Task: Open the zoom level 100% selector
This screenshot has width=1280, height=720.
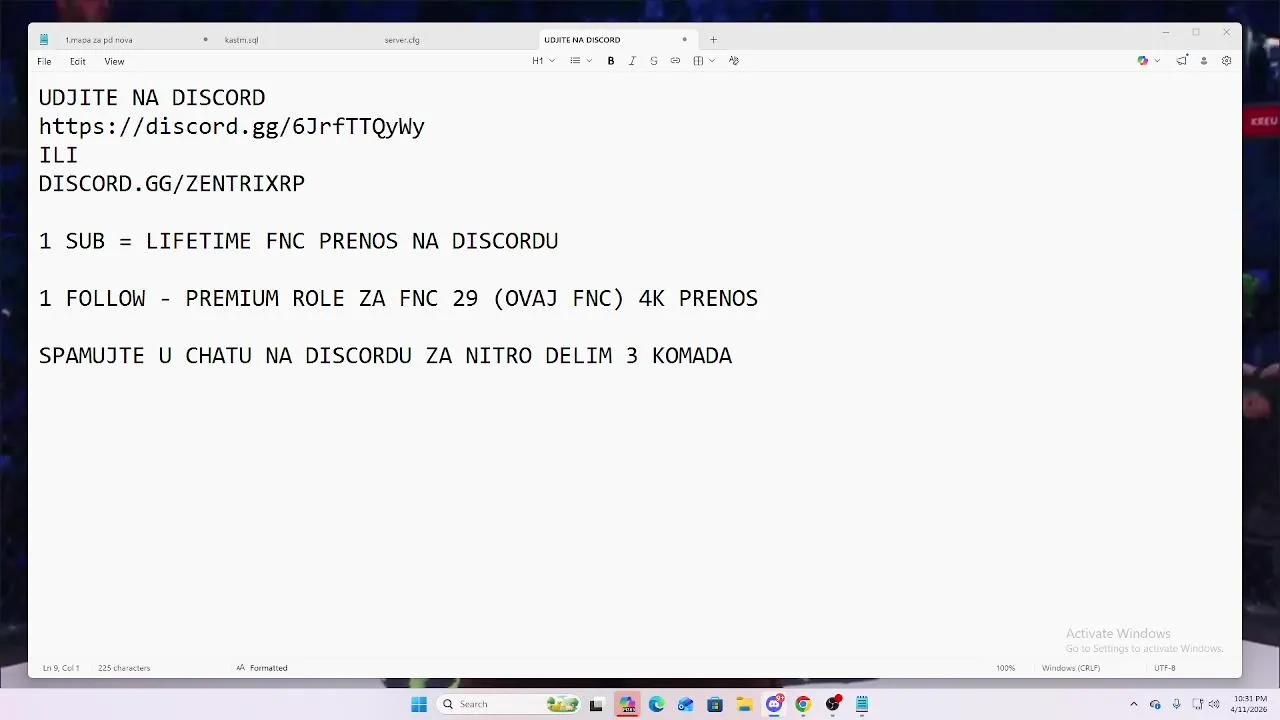Action: (1005, 668)
